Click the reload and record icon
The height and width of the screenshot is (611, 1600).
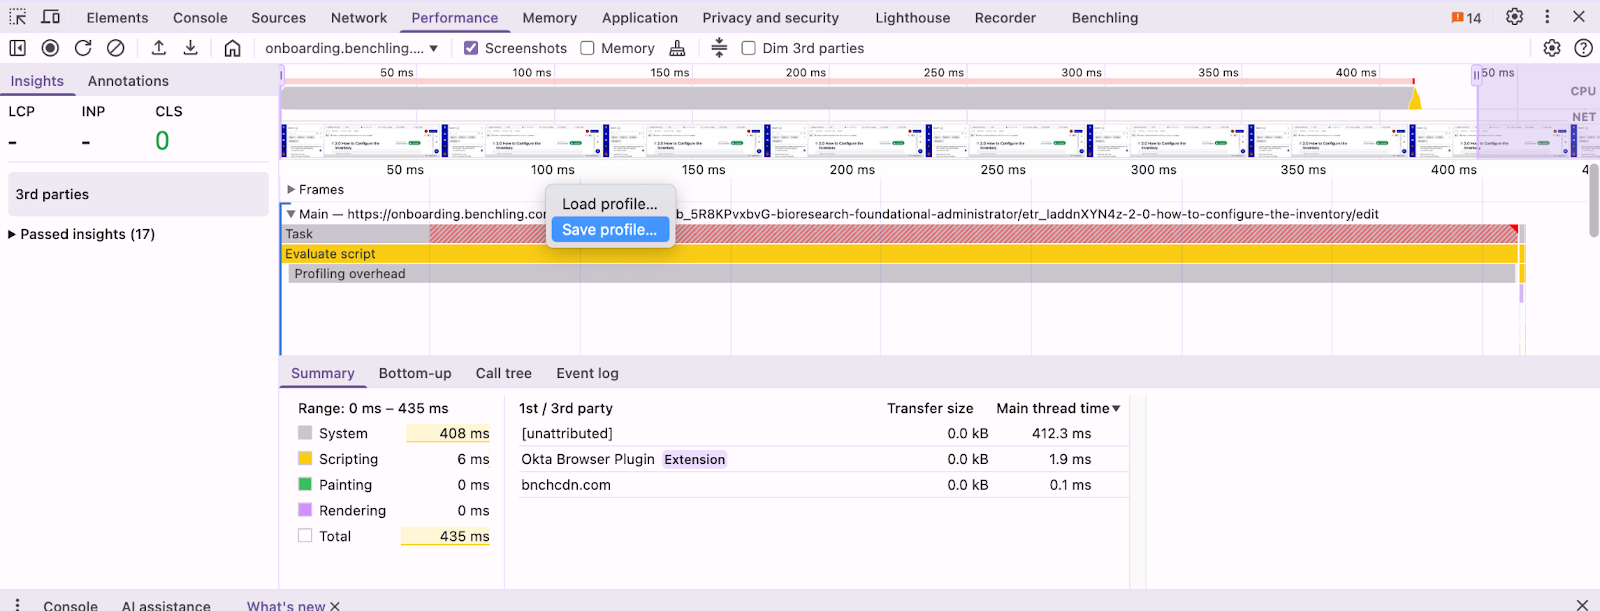[83, 48]
